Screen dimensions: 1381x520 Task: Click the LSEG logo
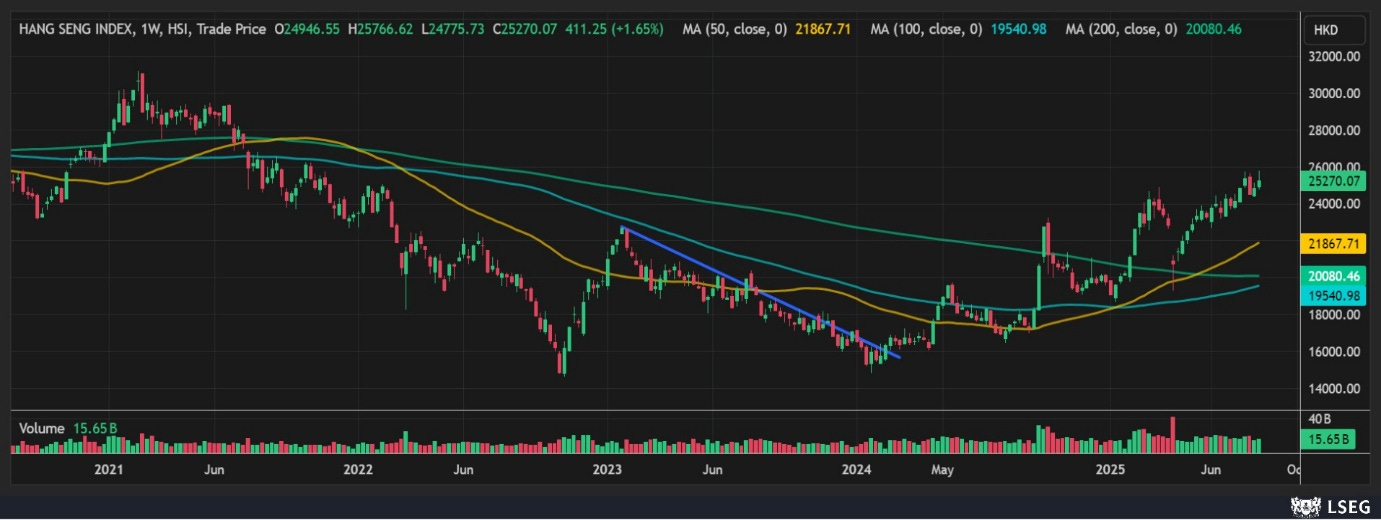coord(1330,506)
